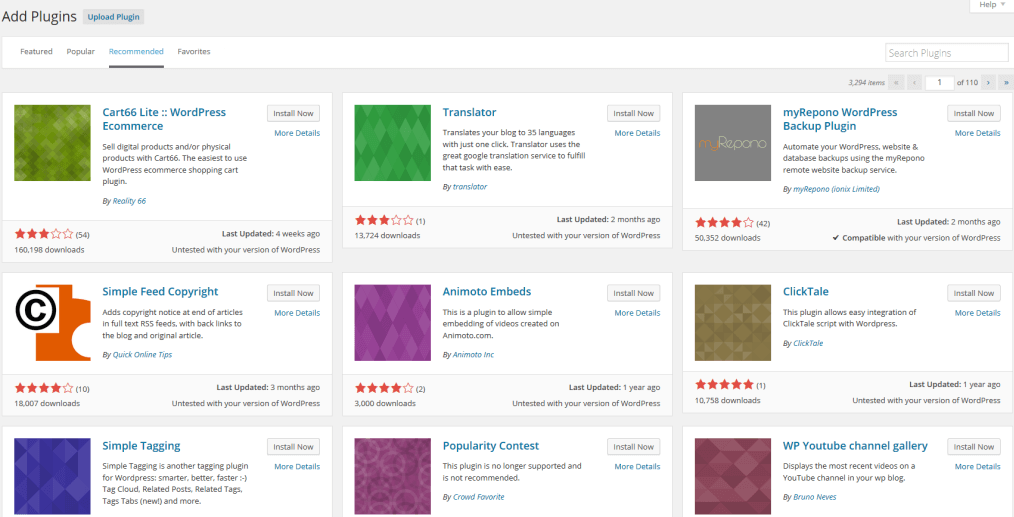Open the Favorites tab

(x=194, y=51)
